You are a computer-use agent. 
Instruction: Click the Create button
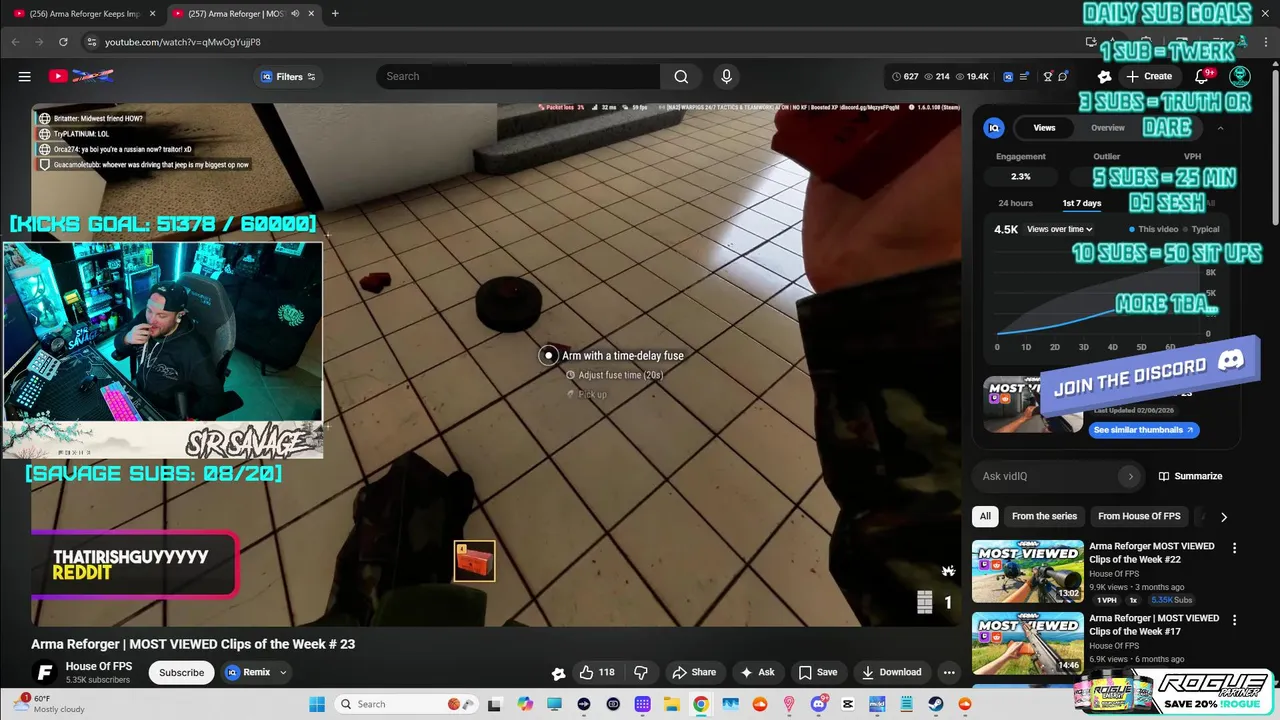1149,76
